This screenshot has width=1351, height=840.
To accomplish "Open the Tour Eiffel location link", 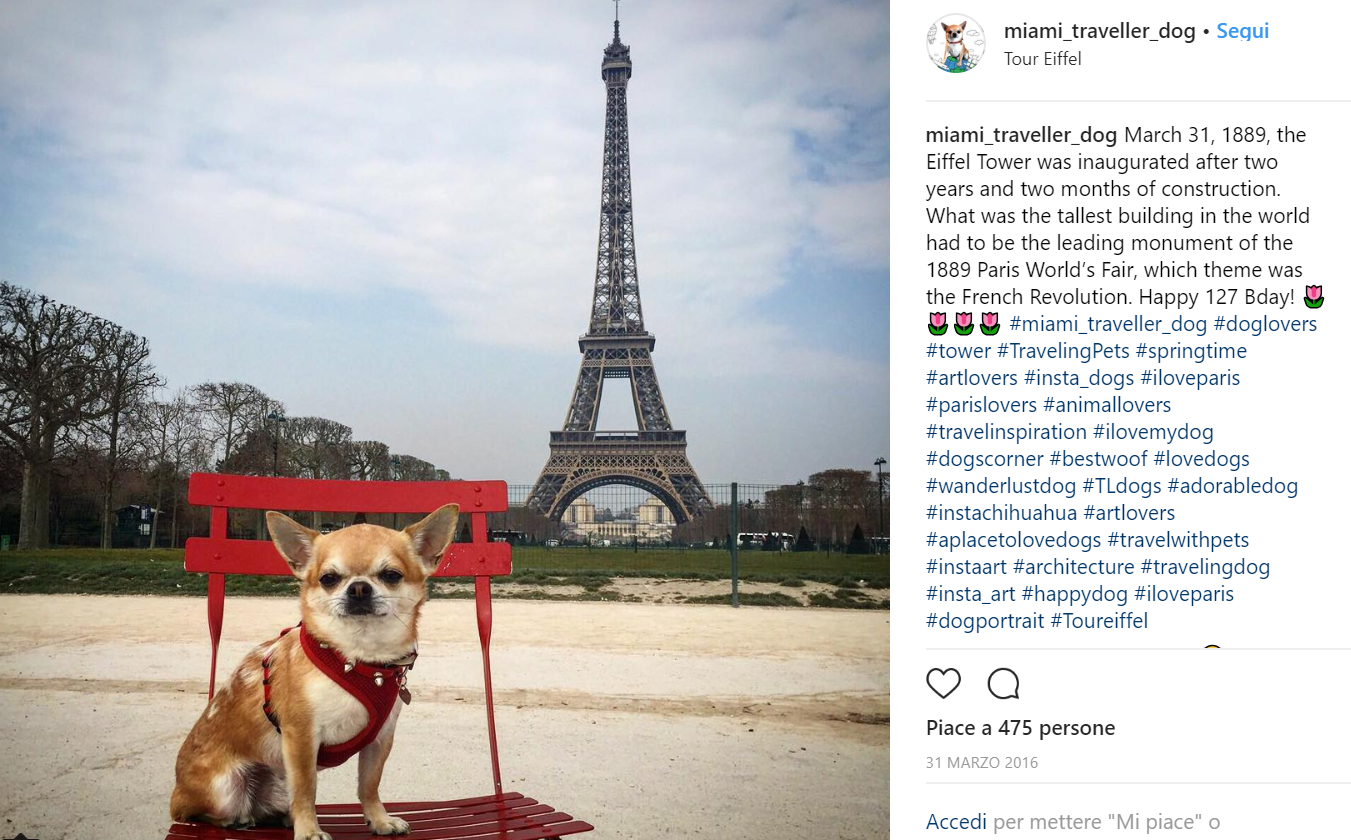I will pos(1043,59).
